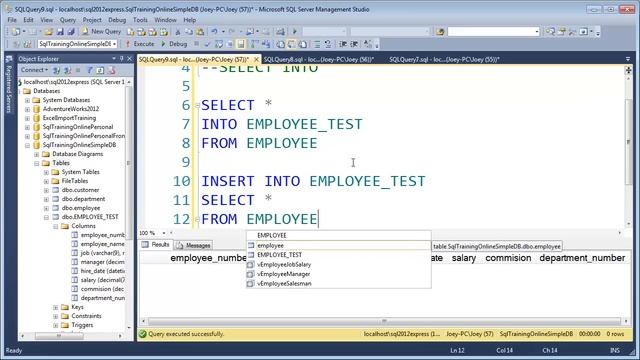Click the Decrease Indent icon
The width and height of the screenshot is (640, 360).
[x=343, y=44]
